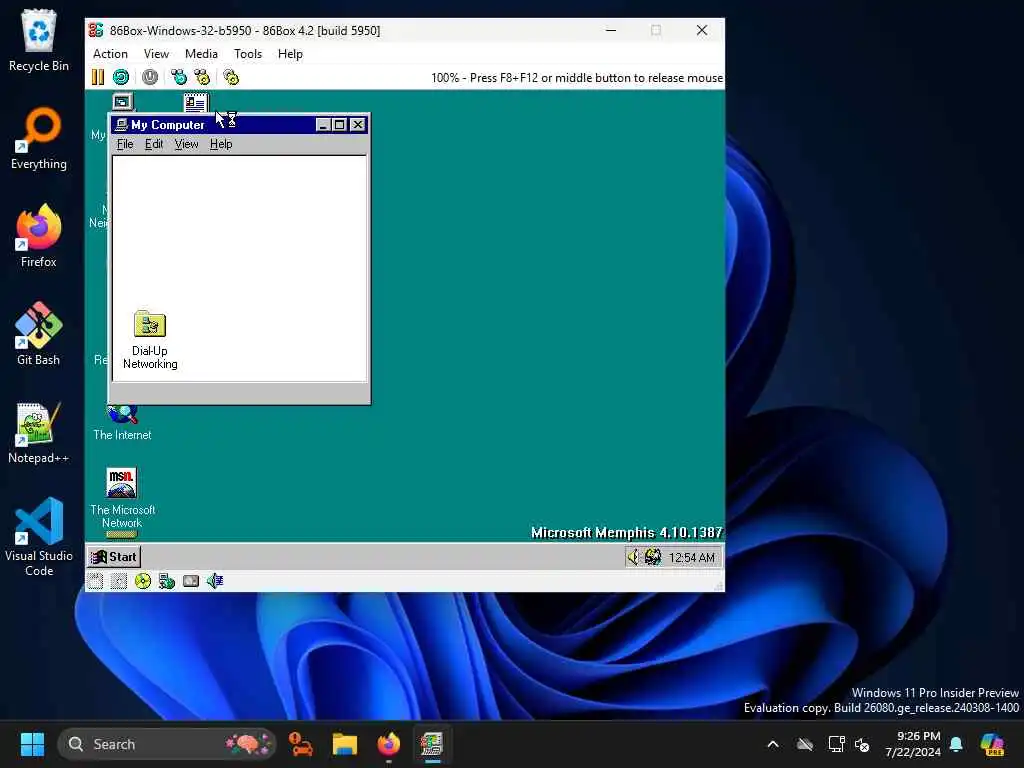Select the Firefox desktop shortcut
This screenshot has width=1024, height=768.
[x=39, y=236]
